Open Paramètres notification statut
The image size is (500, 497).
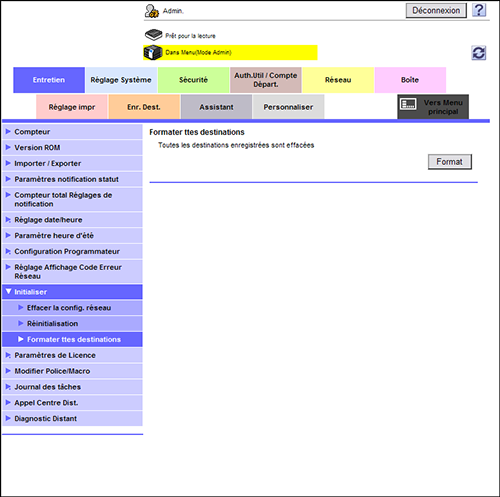point(72,179)
